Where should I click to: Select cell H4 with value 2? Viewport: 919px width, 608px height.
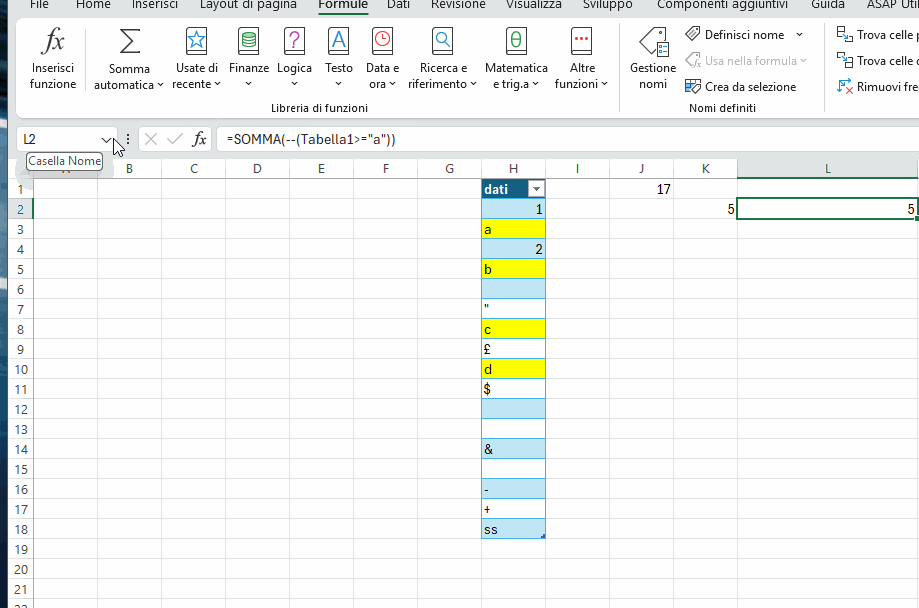click(513, 249)
